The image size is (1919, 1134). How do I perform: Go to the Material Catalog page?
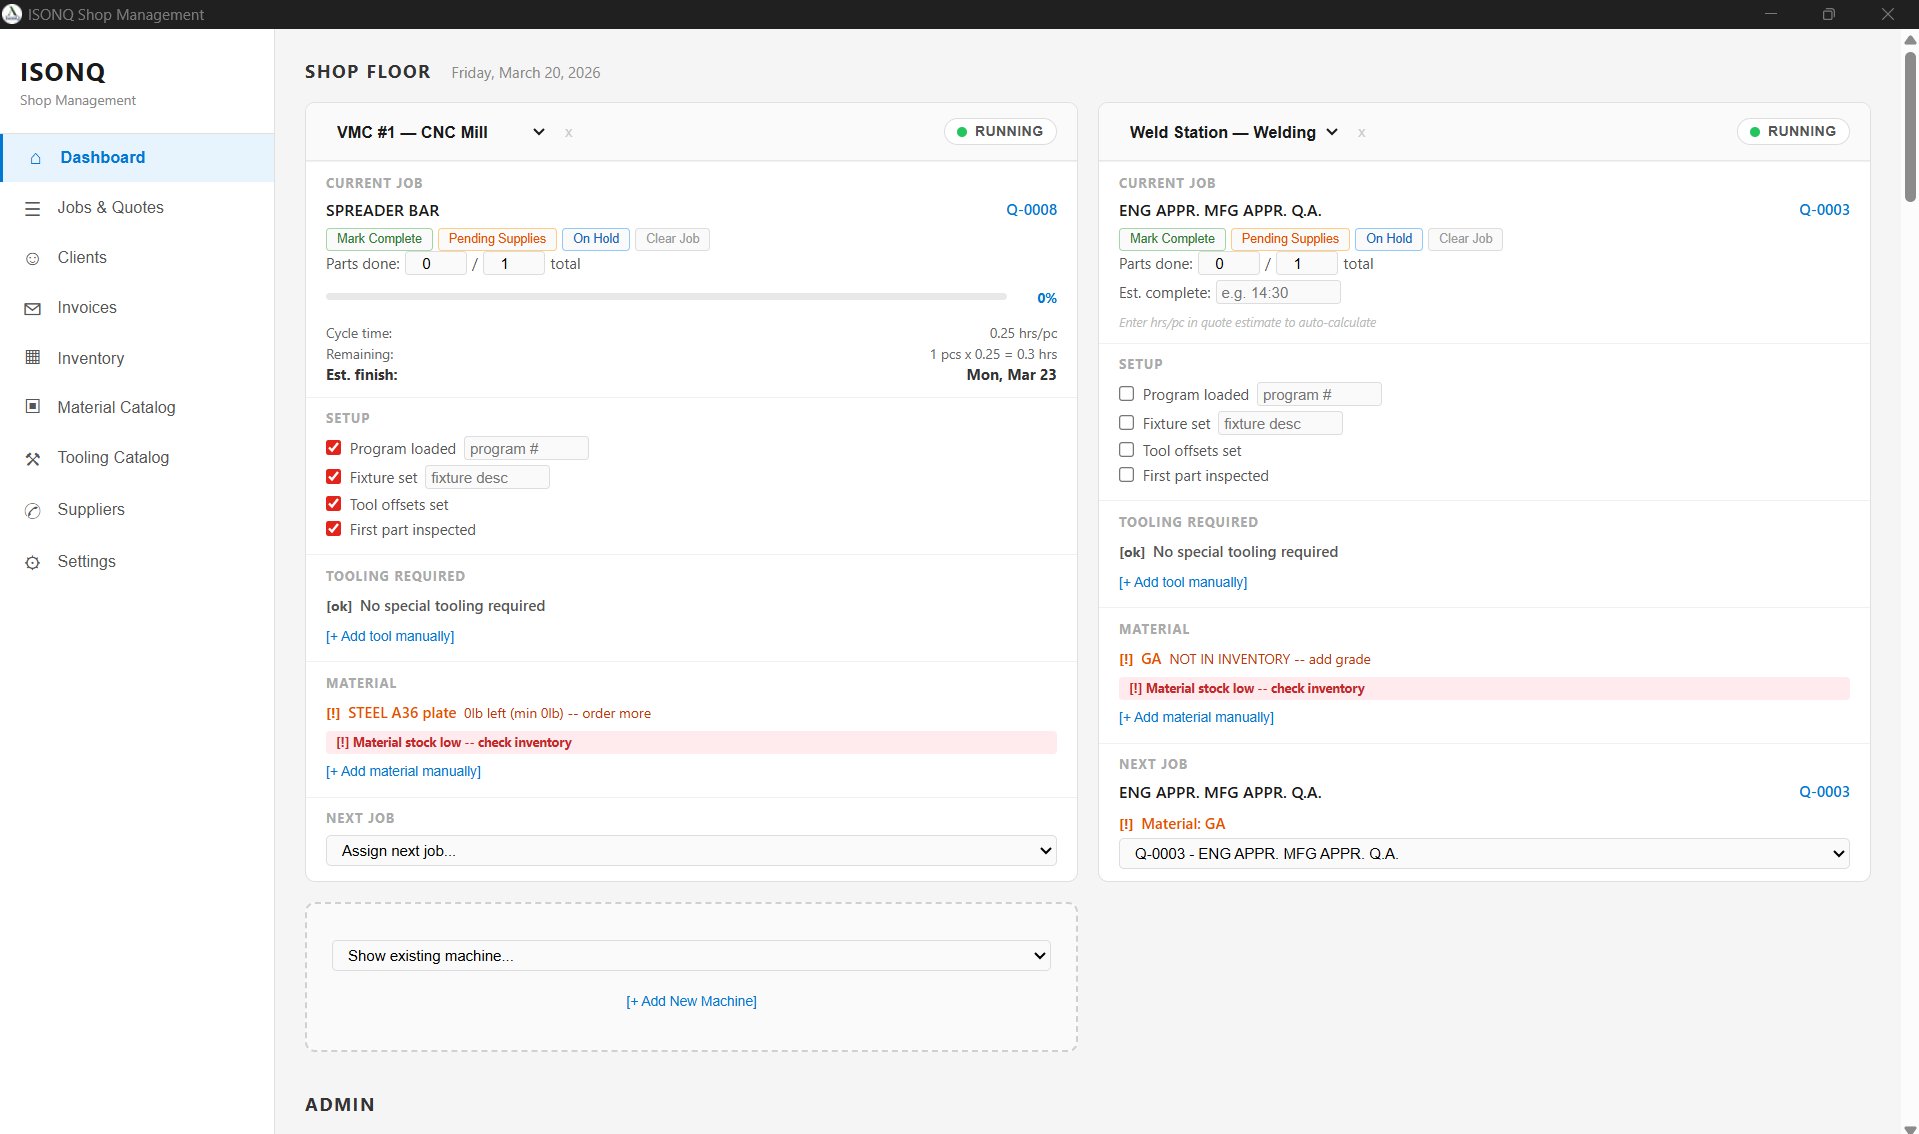pyautogui.click(x=116, y=408)
